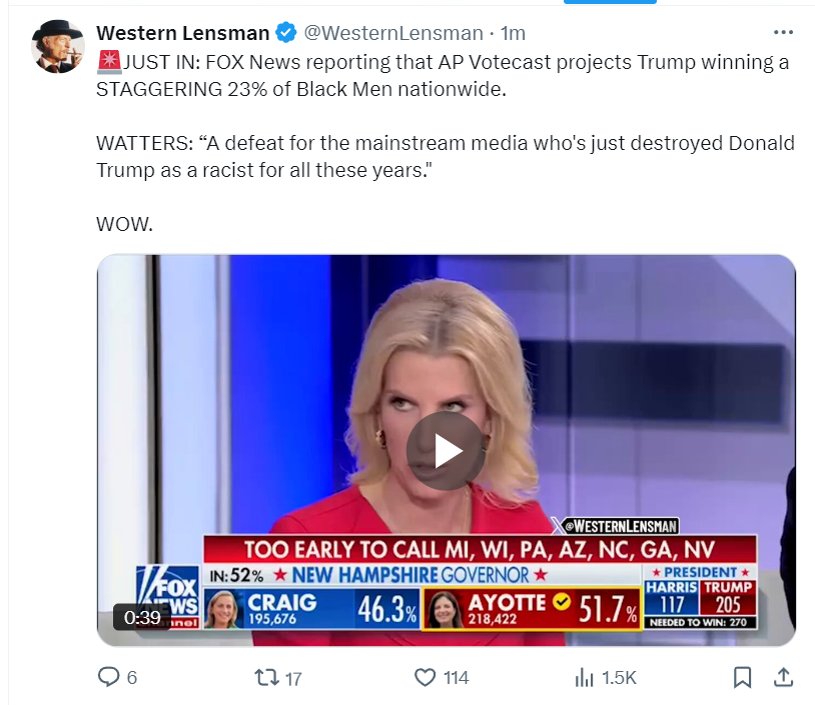Bookmark this post
The width and height of the screenshot is (815, 705).
click(742, 677)
